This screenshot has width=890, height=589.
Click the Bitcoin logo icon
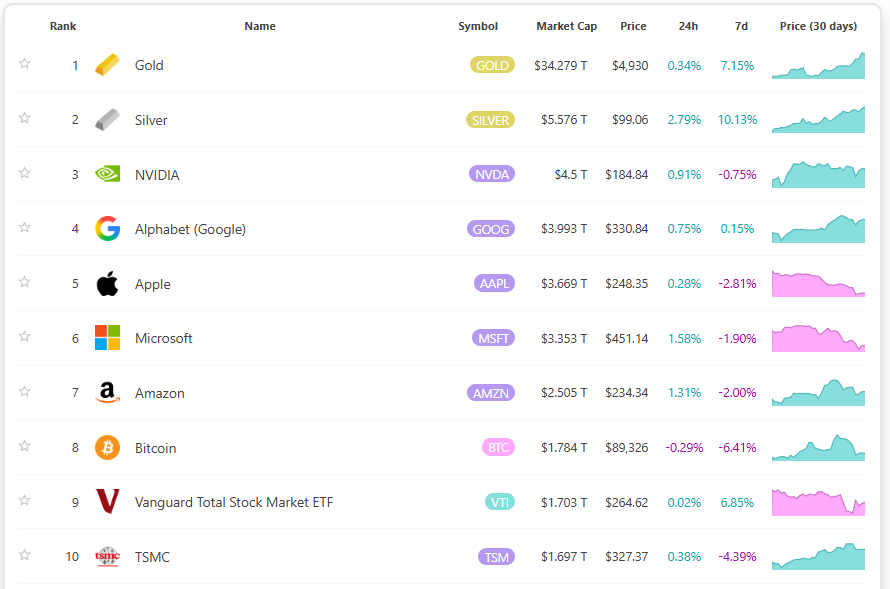pos(107,448)
